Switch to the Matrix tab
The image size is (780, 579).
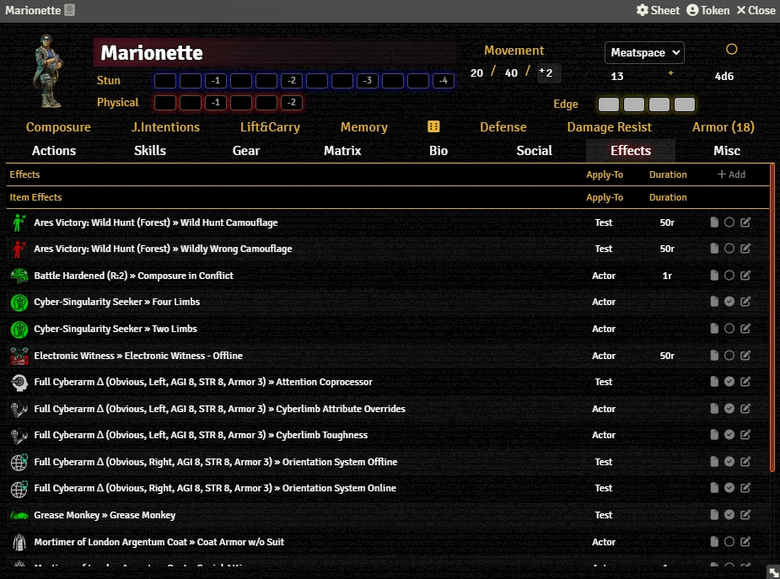(x=342, y=151)
